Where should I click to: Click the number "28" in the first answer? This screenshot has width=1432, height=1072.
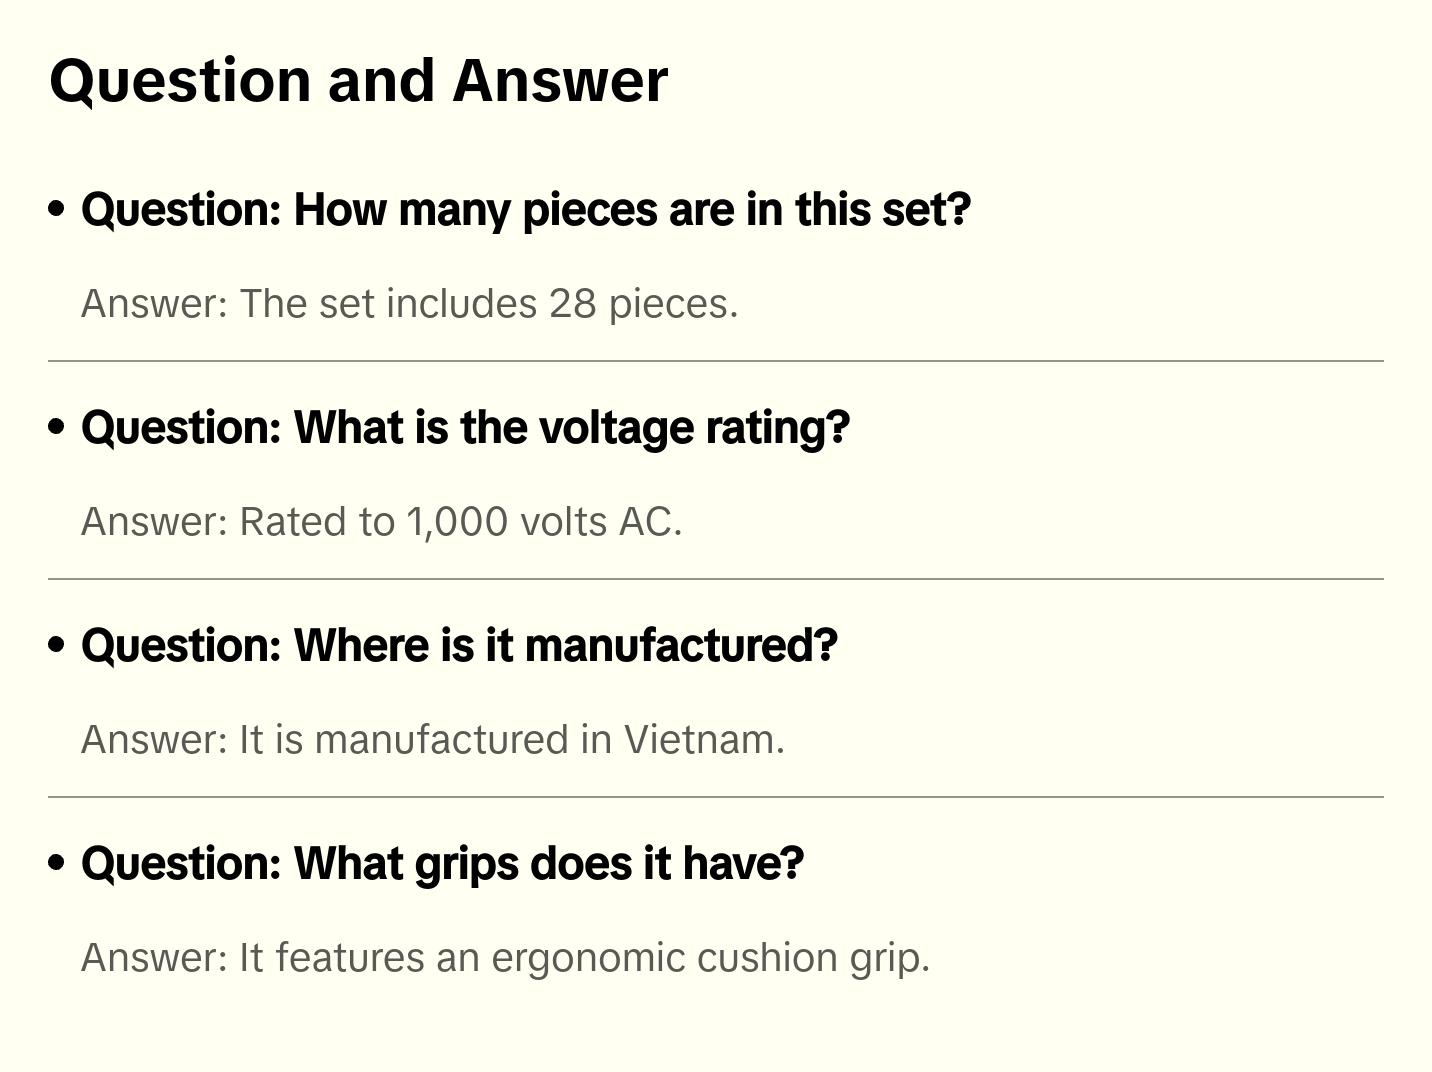click(572, 304)
